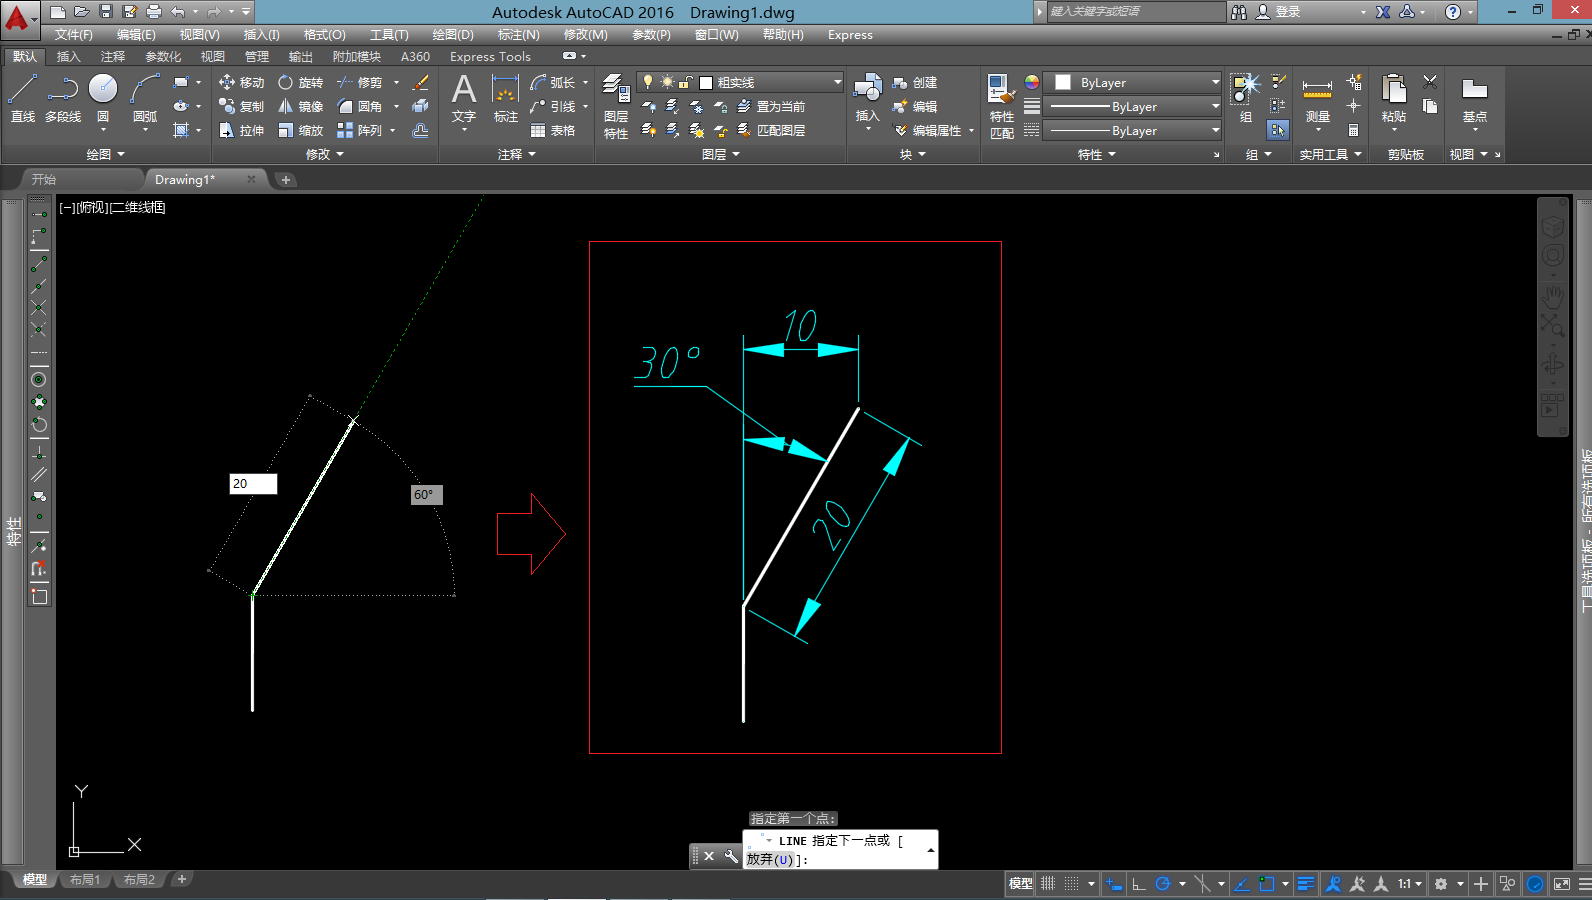Expand the 修改 panel
This screenshot has width=1592, height=900.
pyautogui.click(x=325, y=154)
